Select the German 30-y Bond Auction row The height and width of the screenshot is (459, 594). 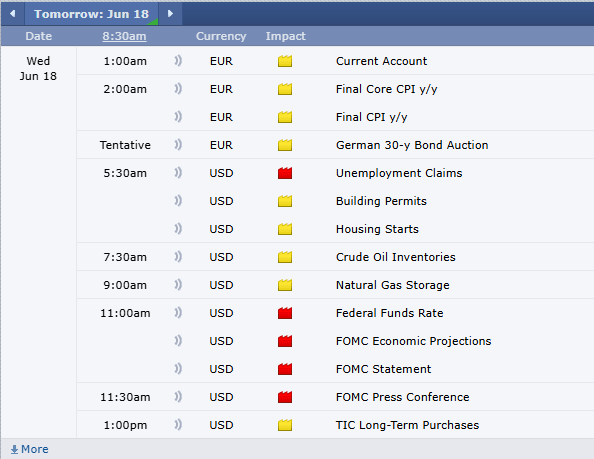335,145
